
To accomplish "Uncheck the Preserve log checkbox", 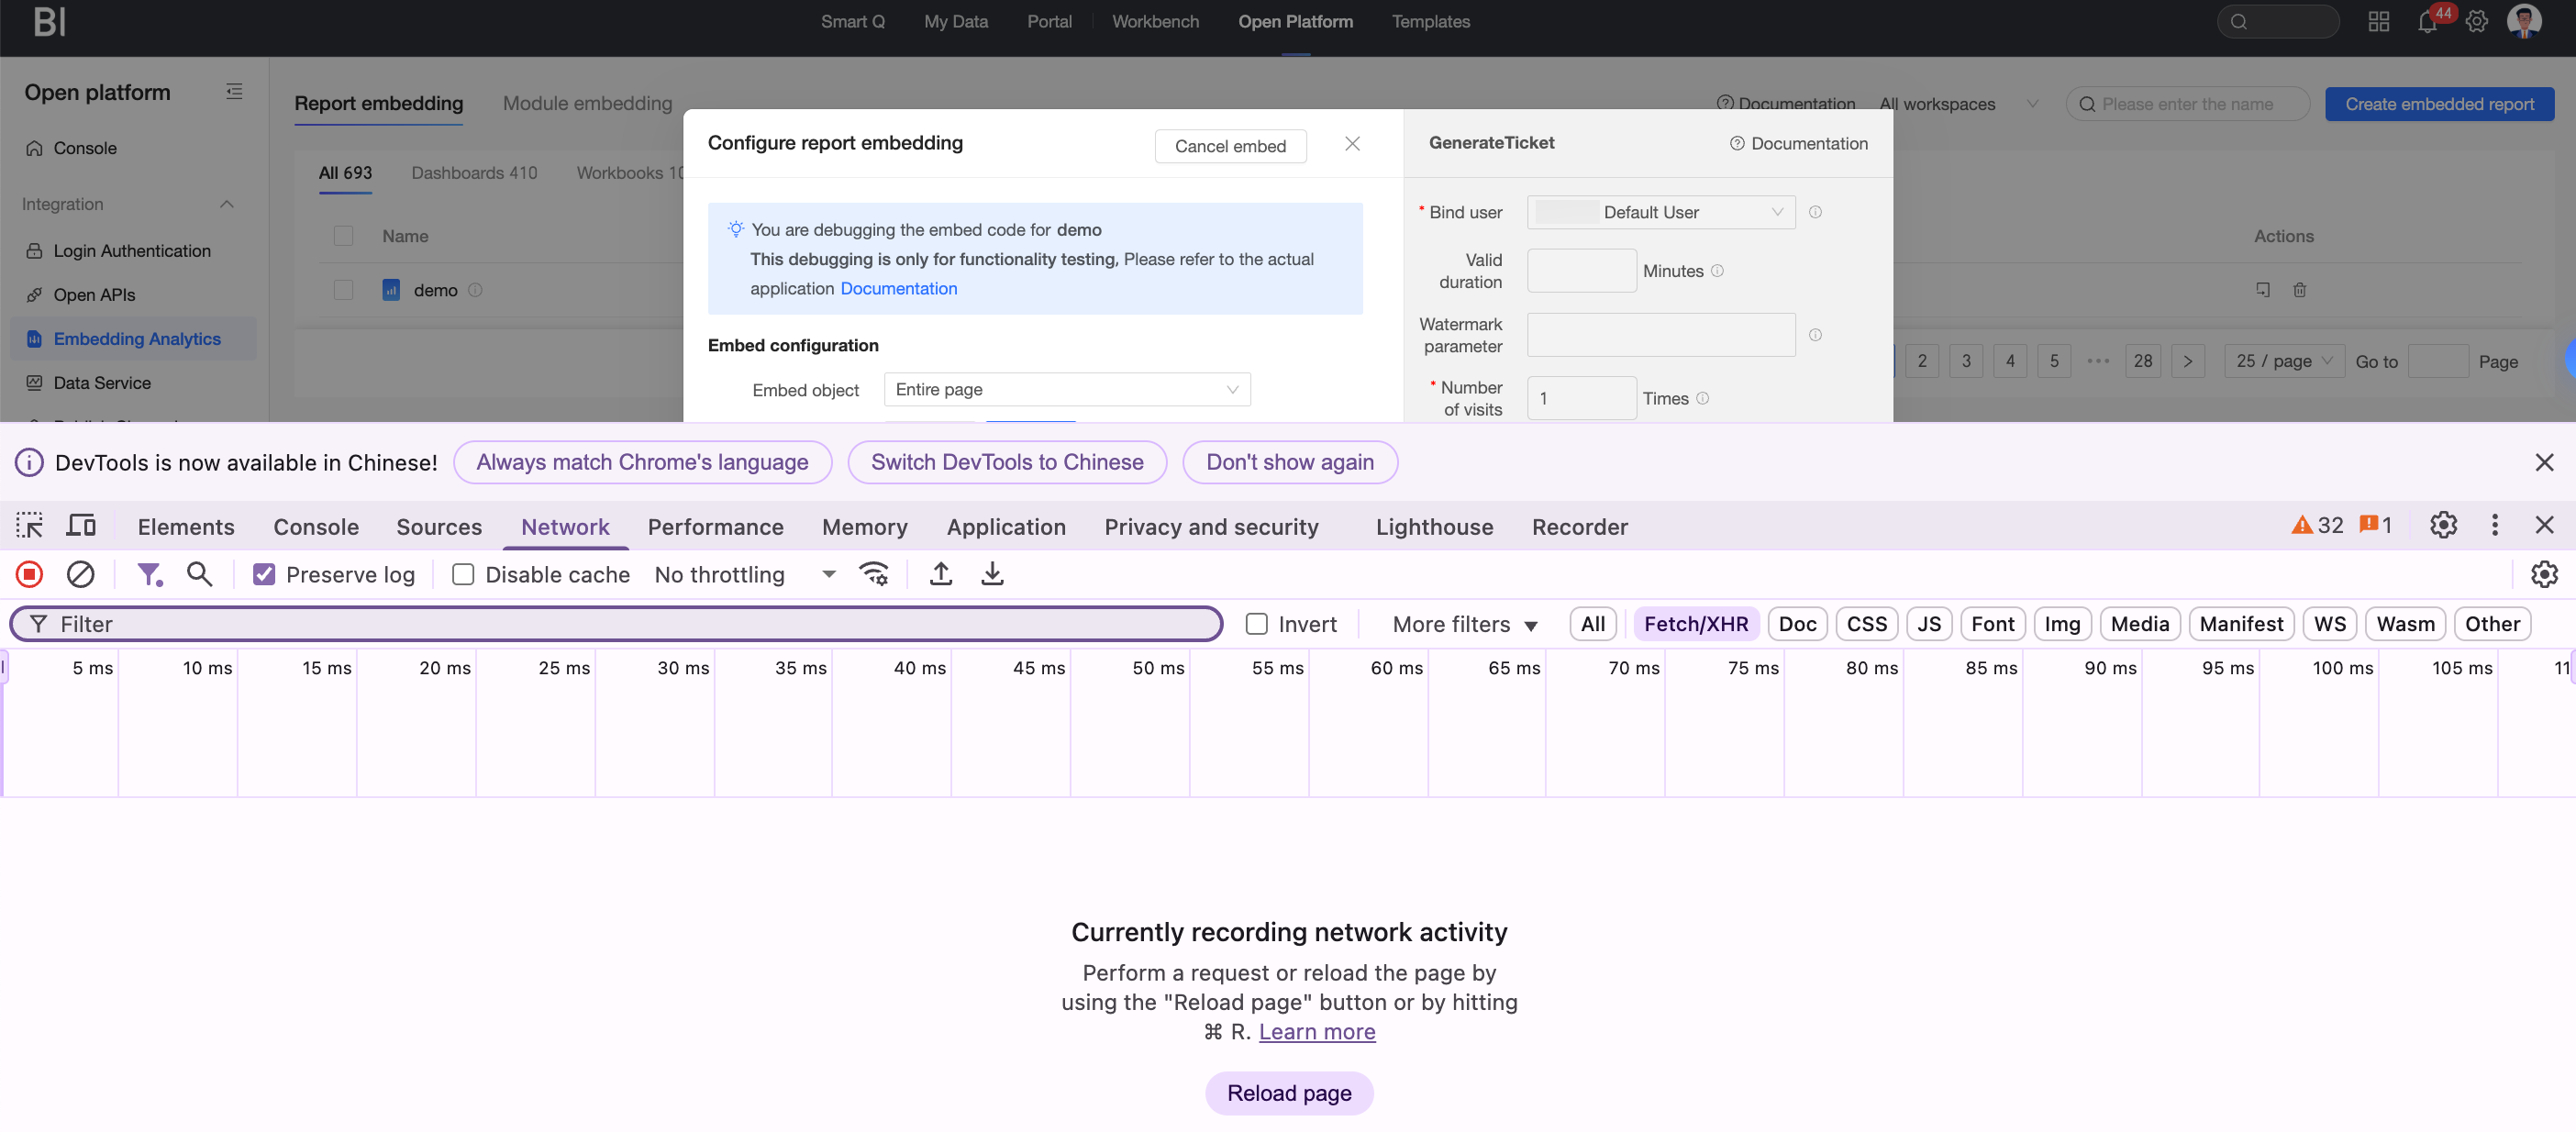I will [x=264, y=575].
